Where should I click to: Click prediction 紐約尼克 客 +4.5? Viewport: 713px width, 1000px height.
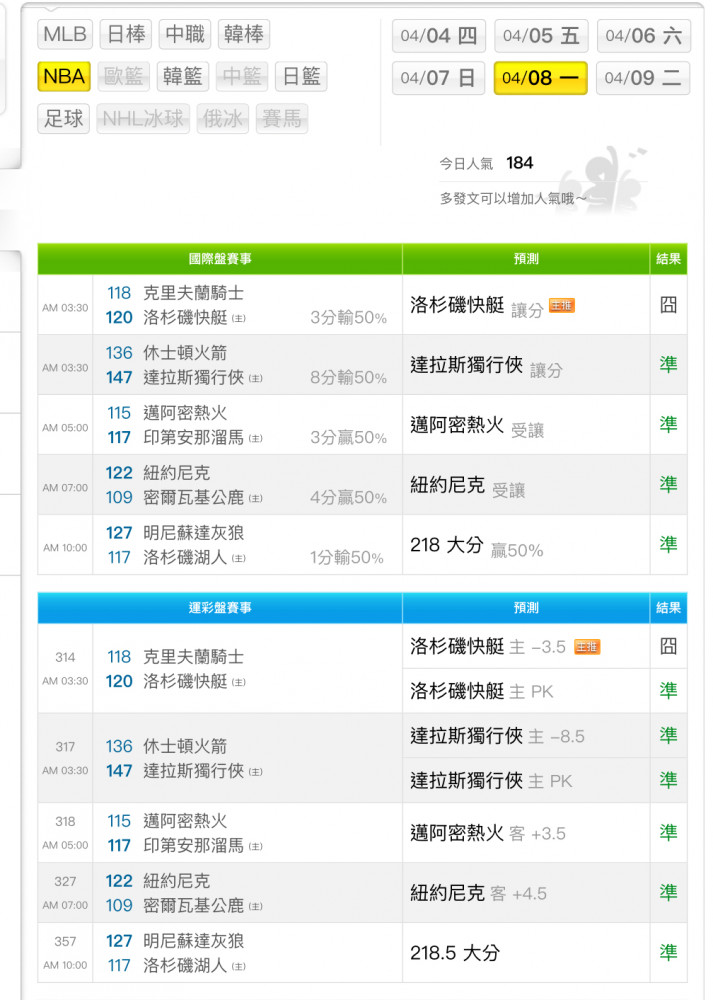coord(478,893)
